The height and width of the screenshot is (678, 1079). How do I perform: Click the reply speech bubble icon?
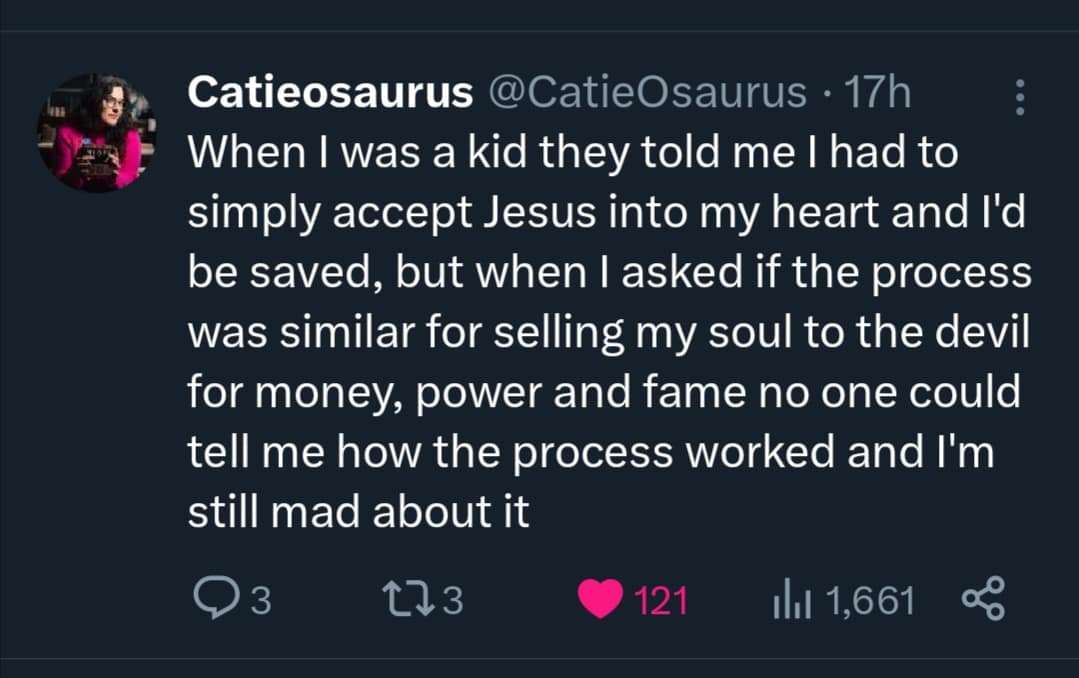pos(212,600)
